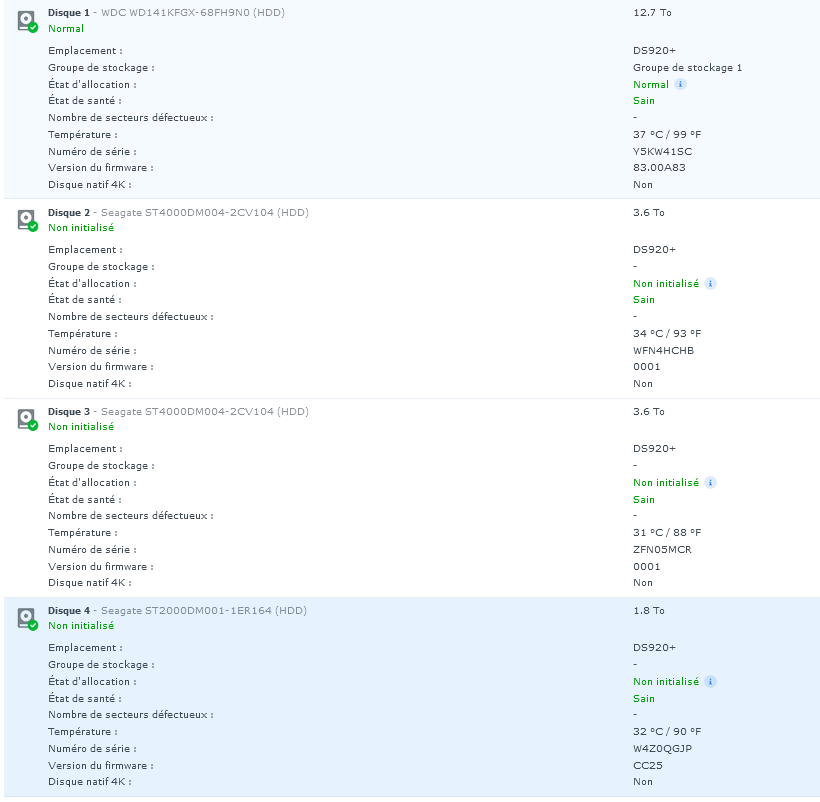Image resolution: width=820 pixels, height=802 pixels.
Task: Collapse the Disque 1 WDC header row
Action: [412, 20]
